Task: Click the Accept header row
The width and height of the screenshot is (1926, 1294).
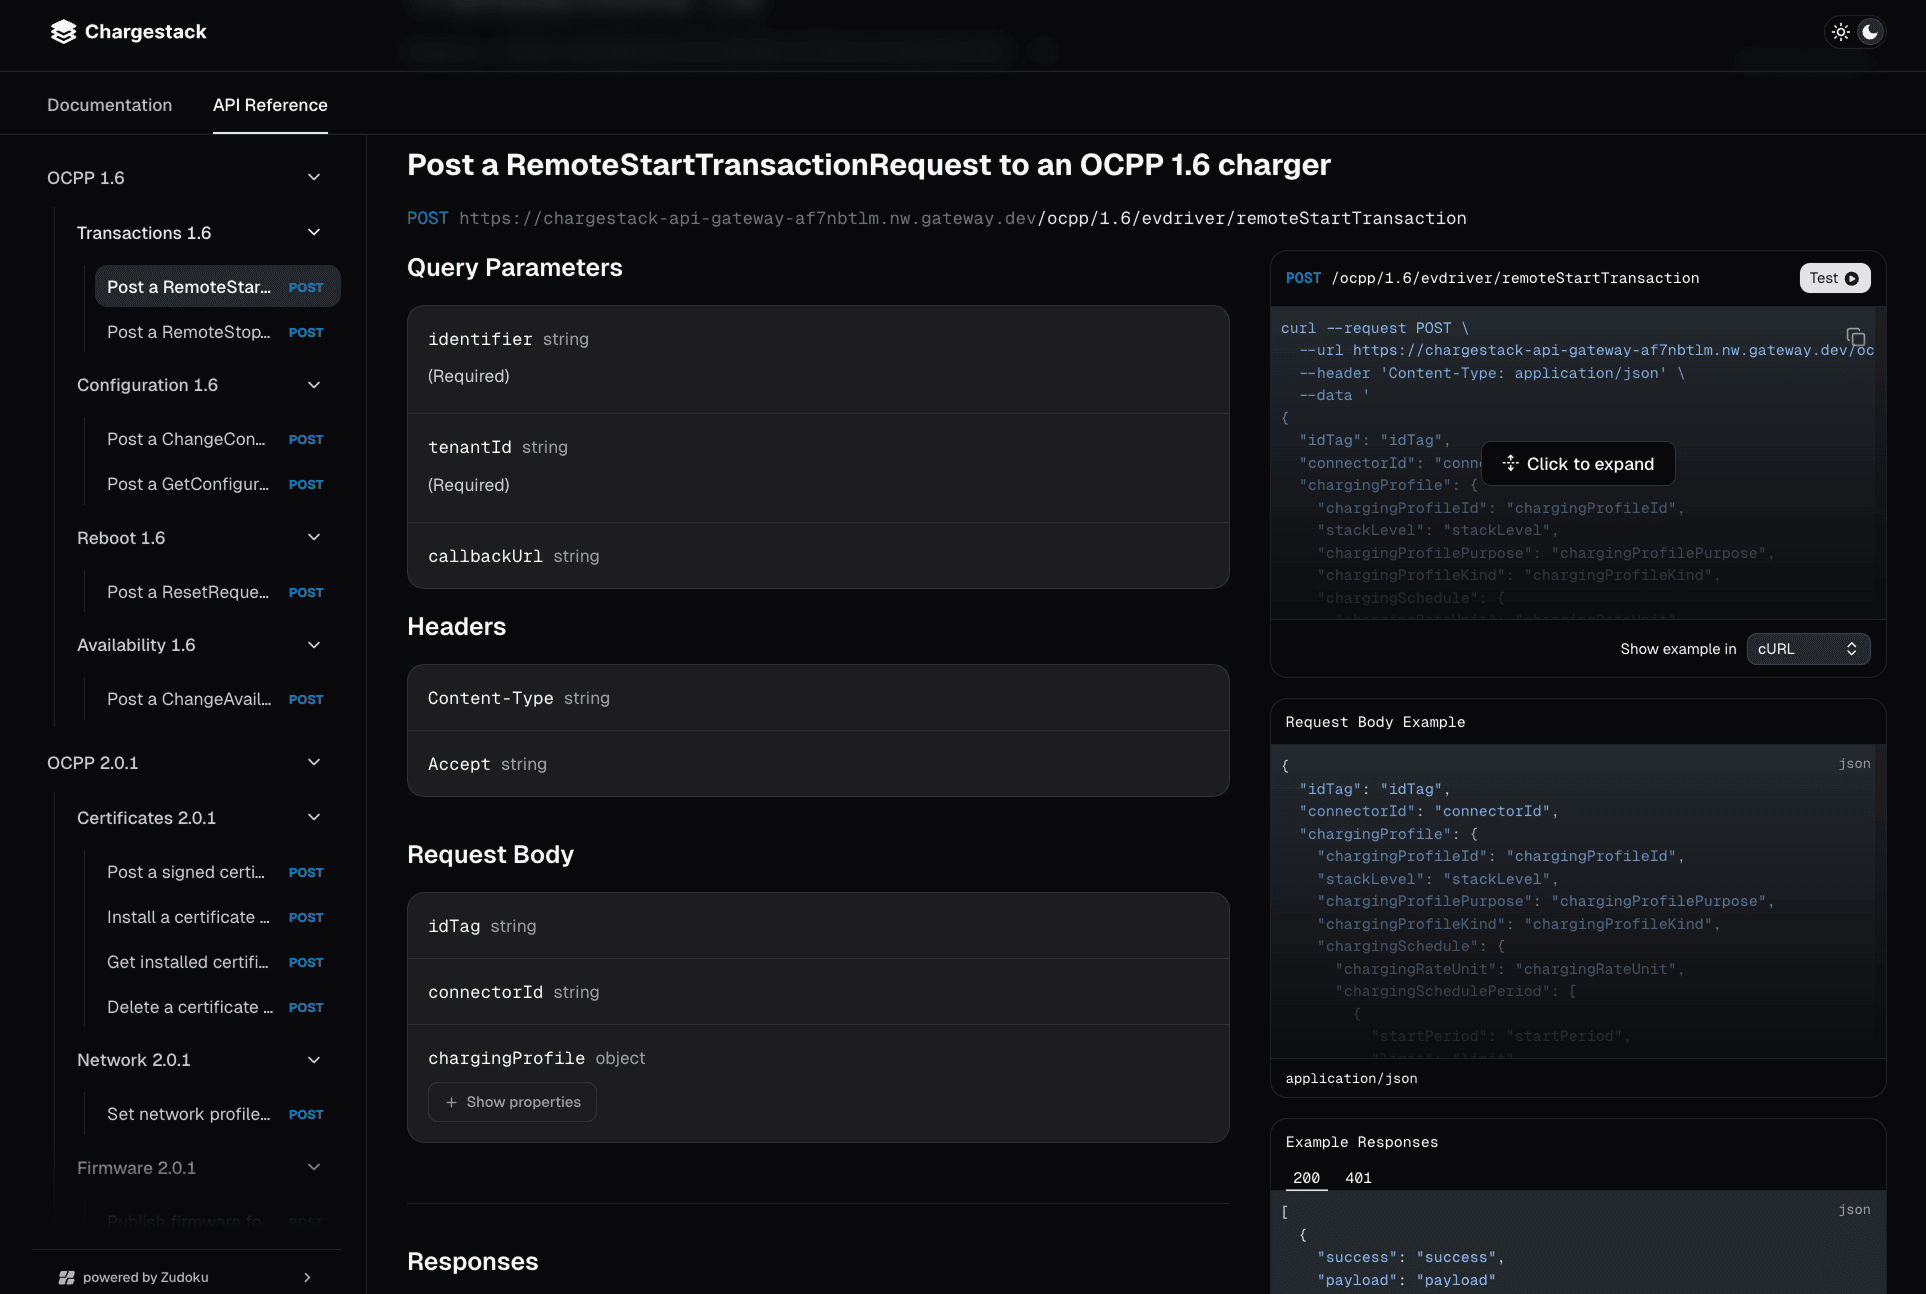Action: 818,764
